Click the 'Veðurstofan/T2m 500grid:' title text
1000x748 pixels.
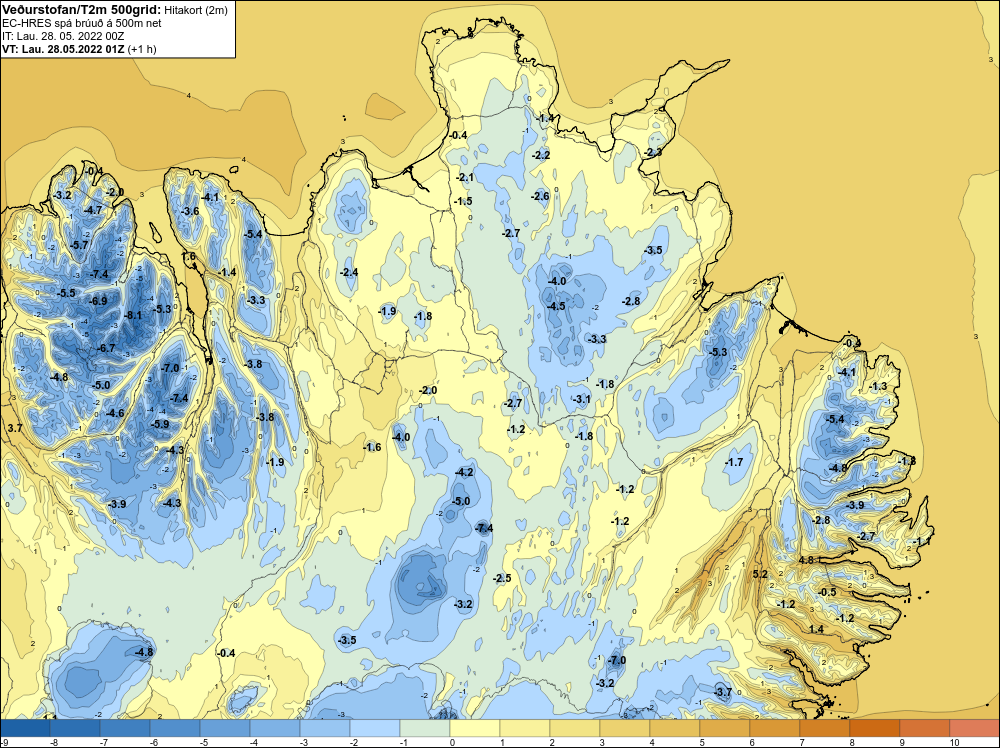click(80, 10)
